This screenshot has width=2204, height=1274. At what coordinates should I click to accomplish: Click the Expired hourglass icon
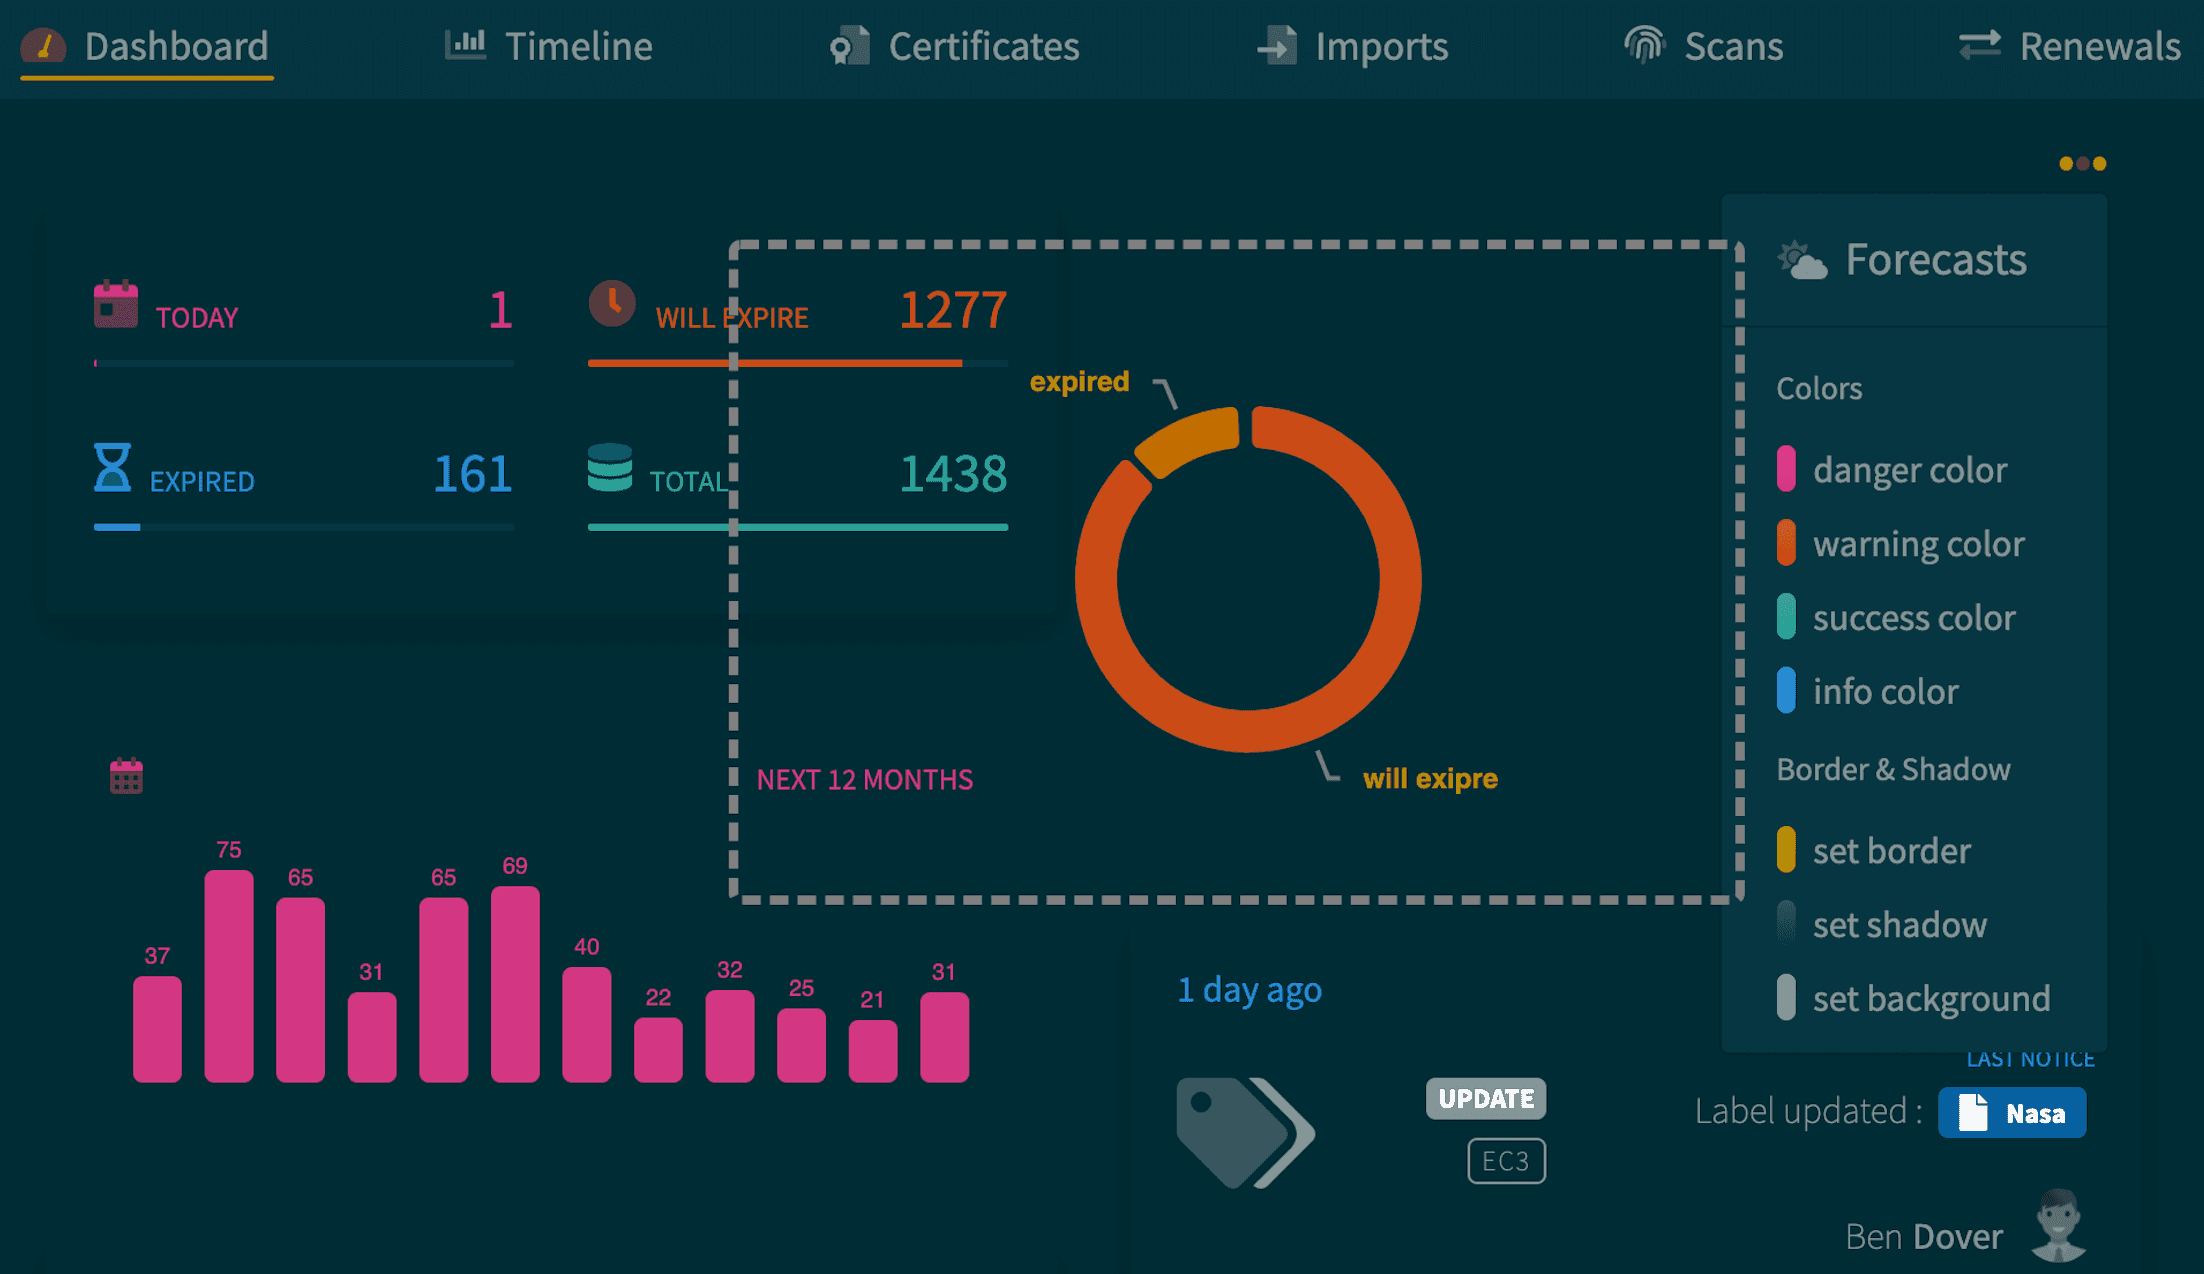tap(112, 467)
